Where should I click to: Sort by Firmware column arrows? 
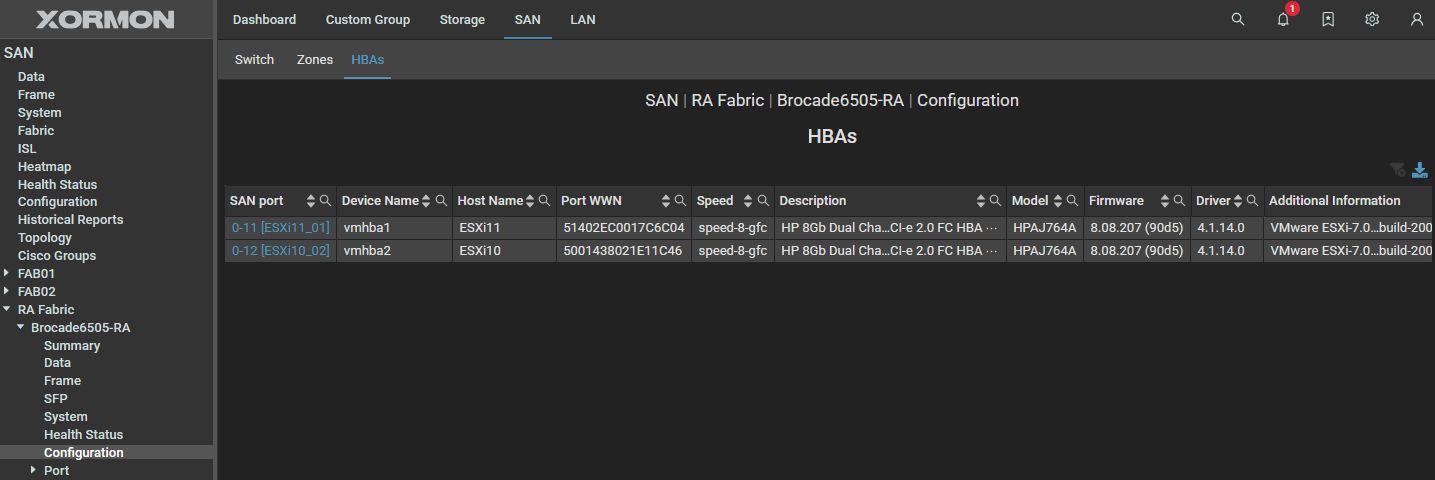1165,201
